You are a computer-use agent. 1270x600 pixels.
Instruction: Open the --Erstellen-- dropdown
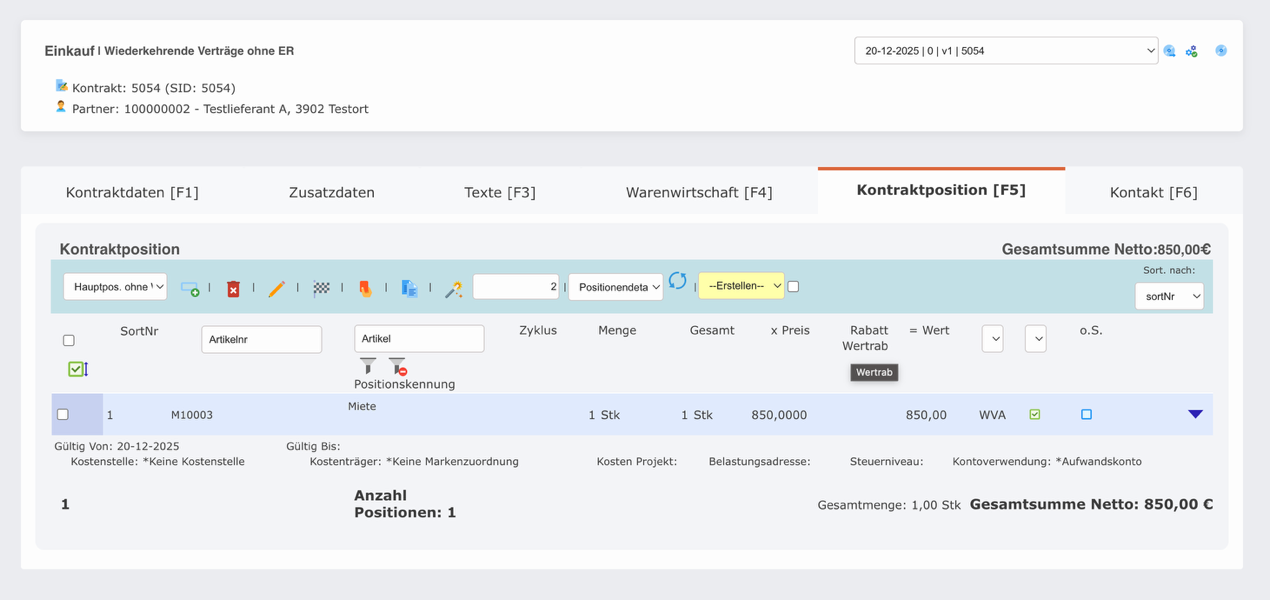coord(743,286)
